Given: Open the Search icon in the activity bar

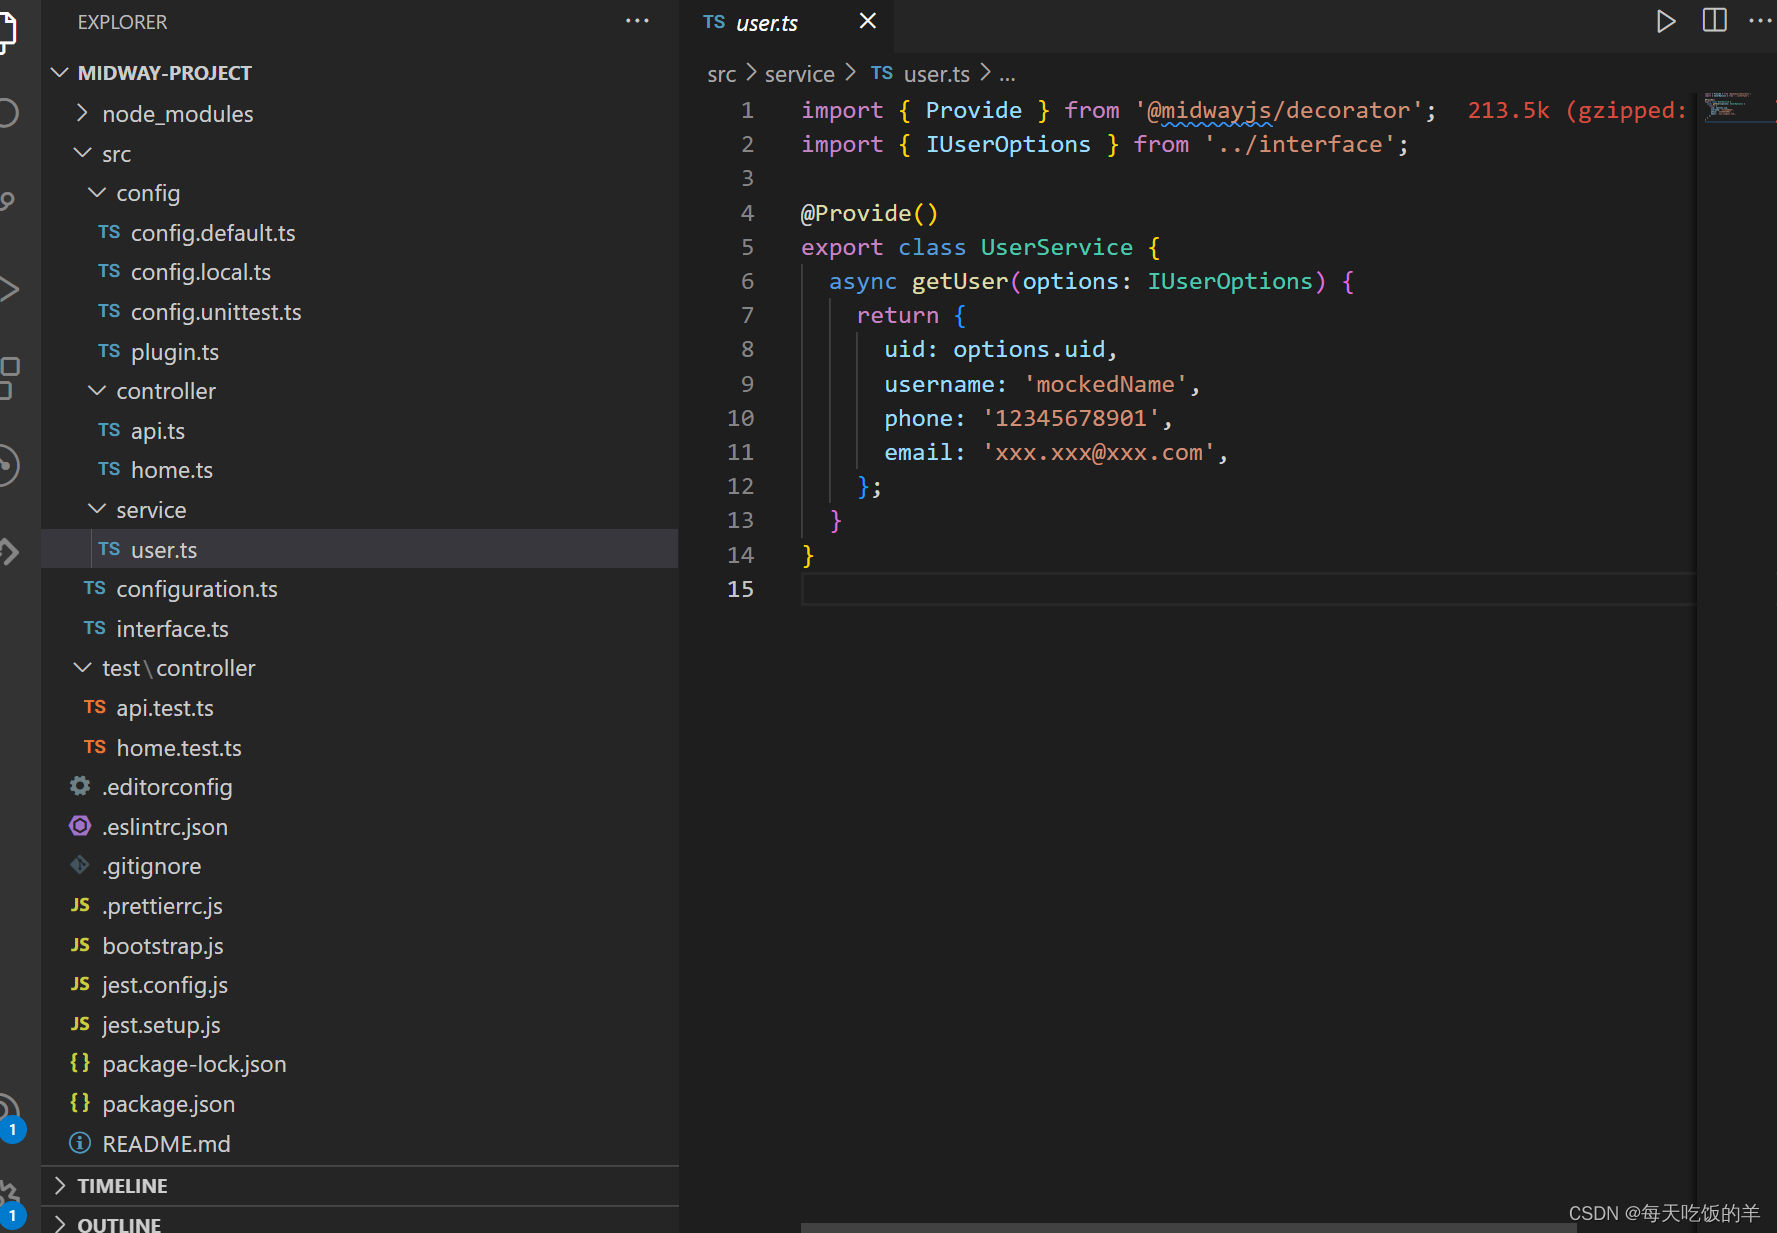Looking at the screenshot, I should point(8,113).
